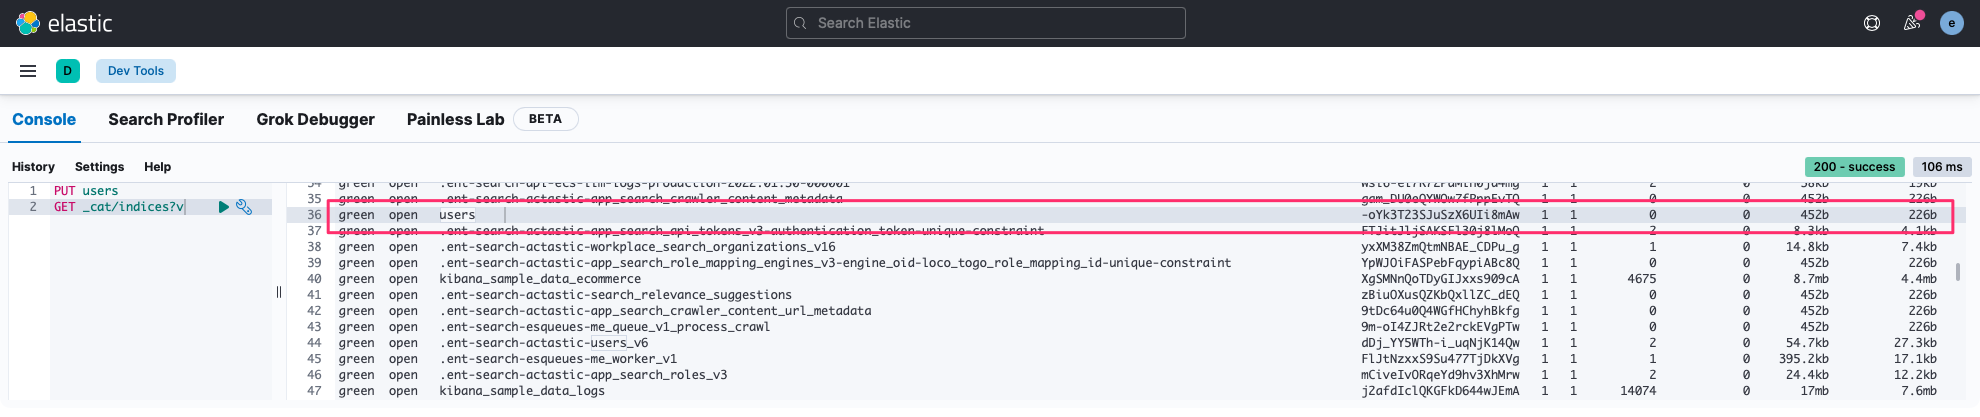Click the actastic-users_v6 index name
The image size is (1980, 417).
(543, 343)
